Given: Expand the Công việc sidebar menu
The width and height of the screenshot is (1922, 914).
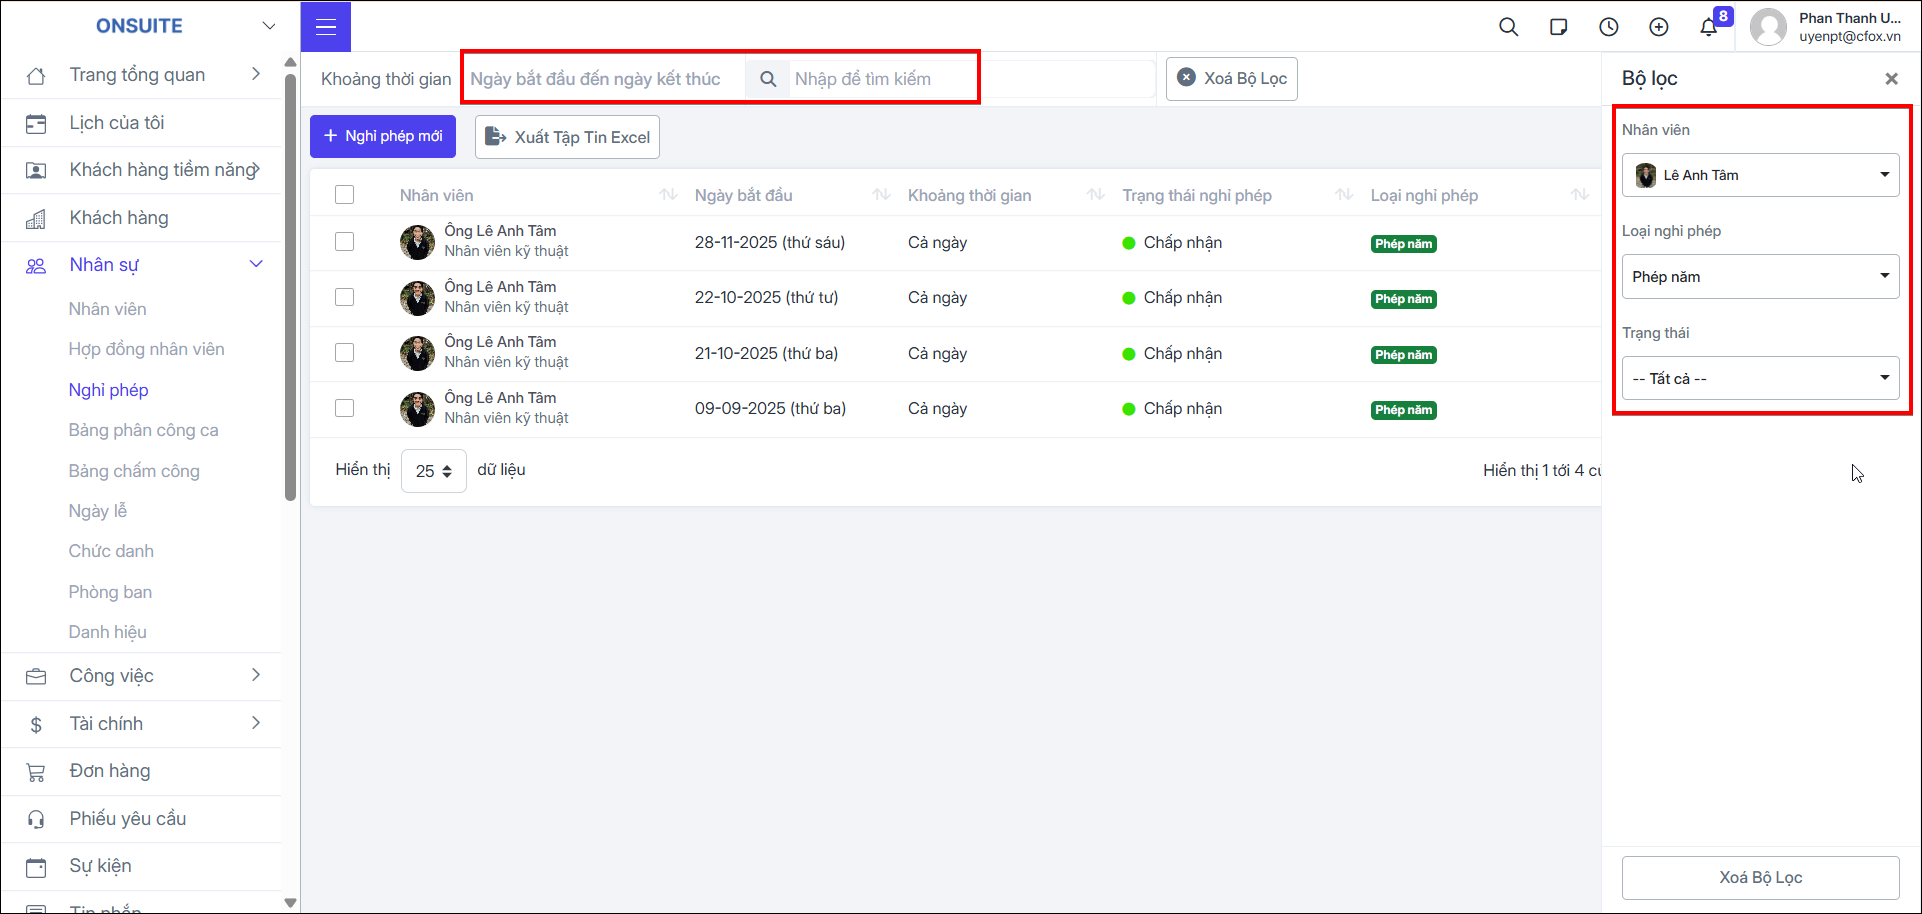Looking at the screenshot, I should click(x=142, y=676).
